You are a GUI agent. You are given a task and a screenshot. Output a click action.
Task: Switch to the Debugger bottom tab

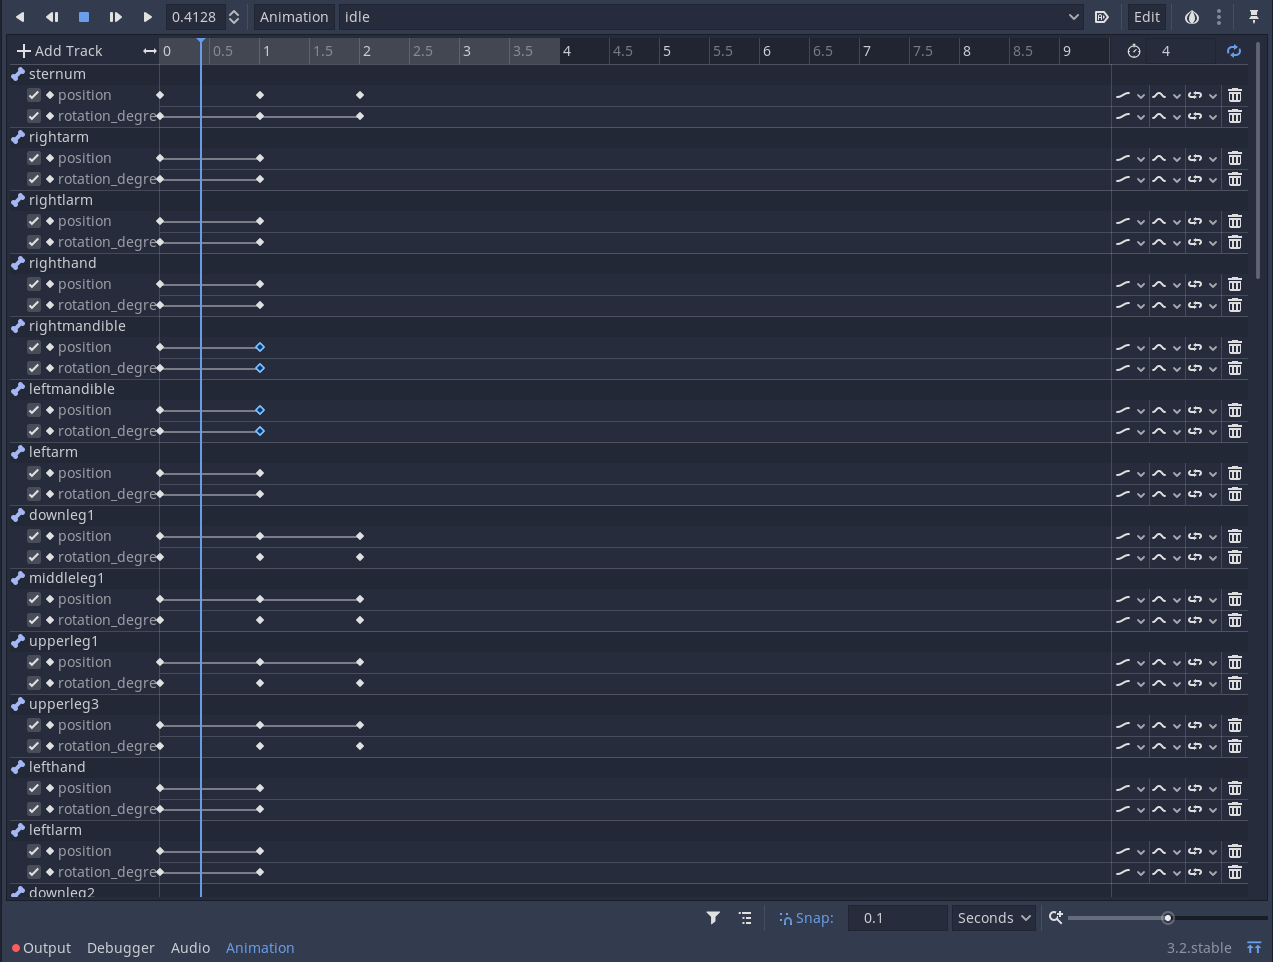[120, 947]
